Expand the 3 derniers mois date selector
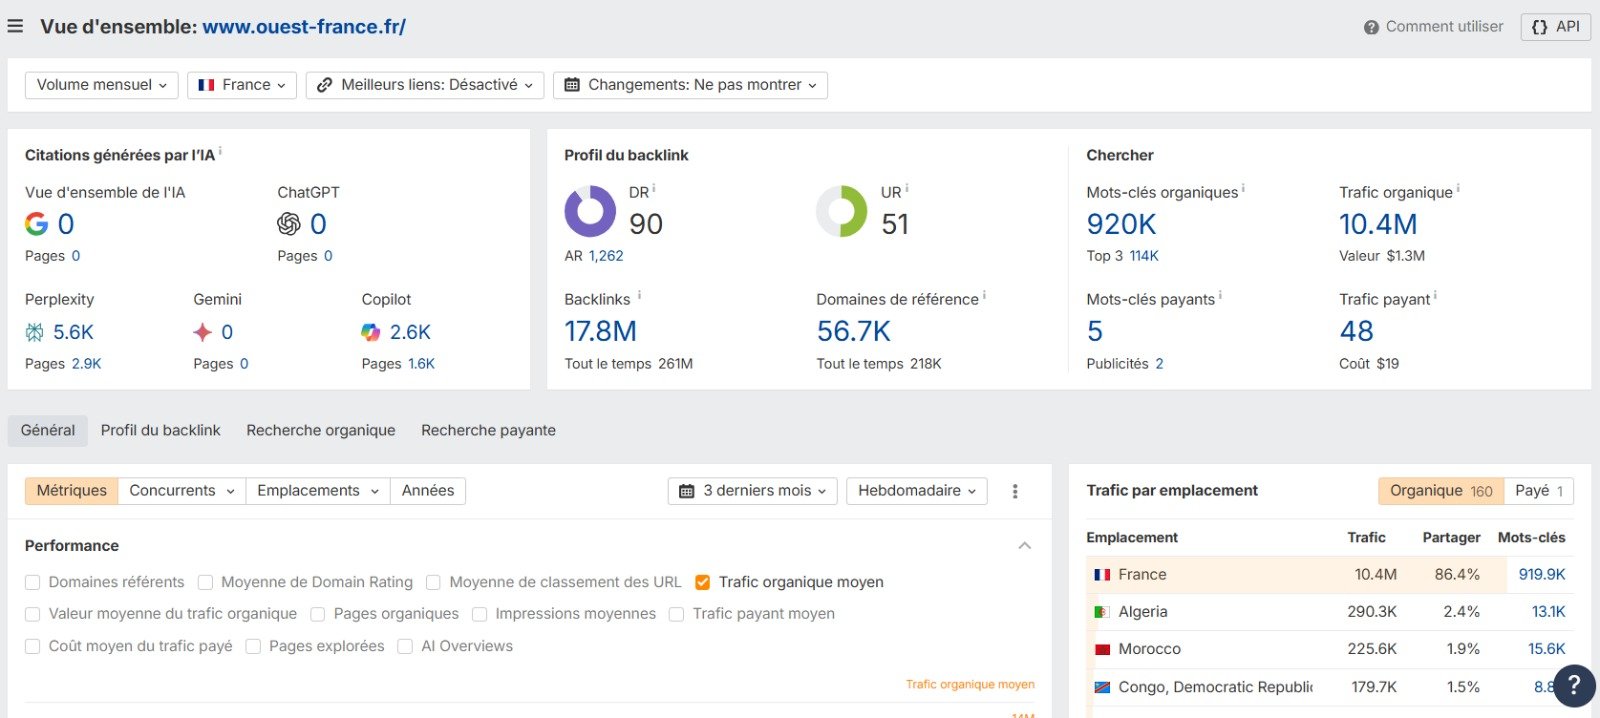The width and height of the screenshot is (1600, 718). tap(752, 491)
